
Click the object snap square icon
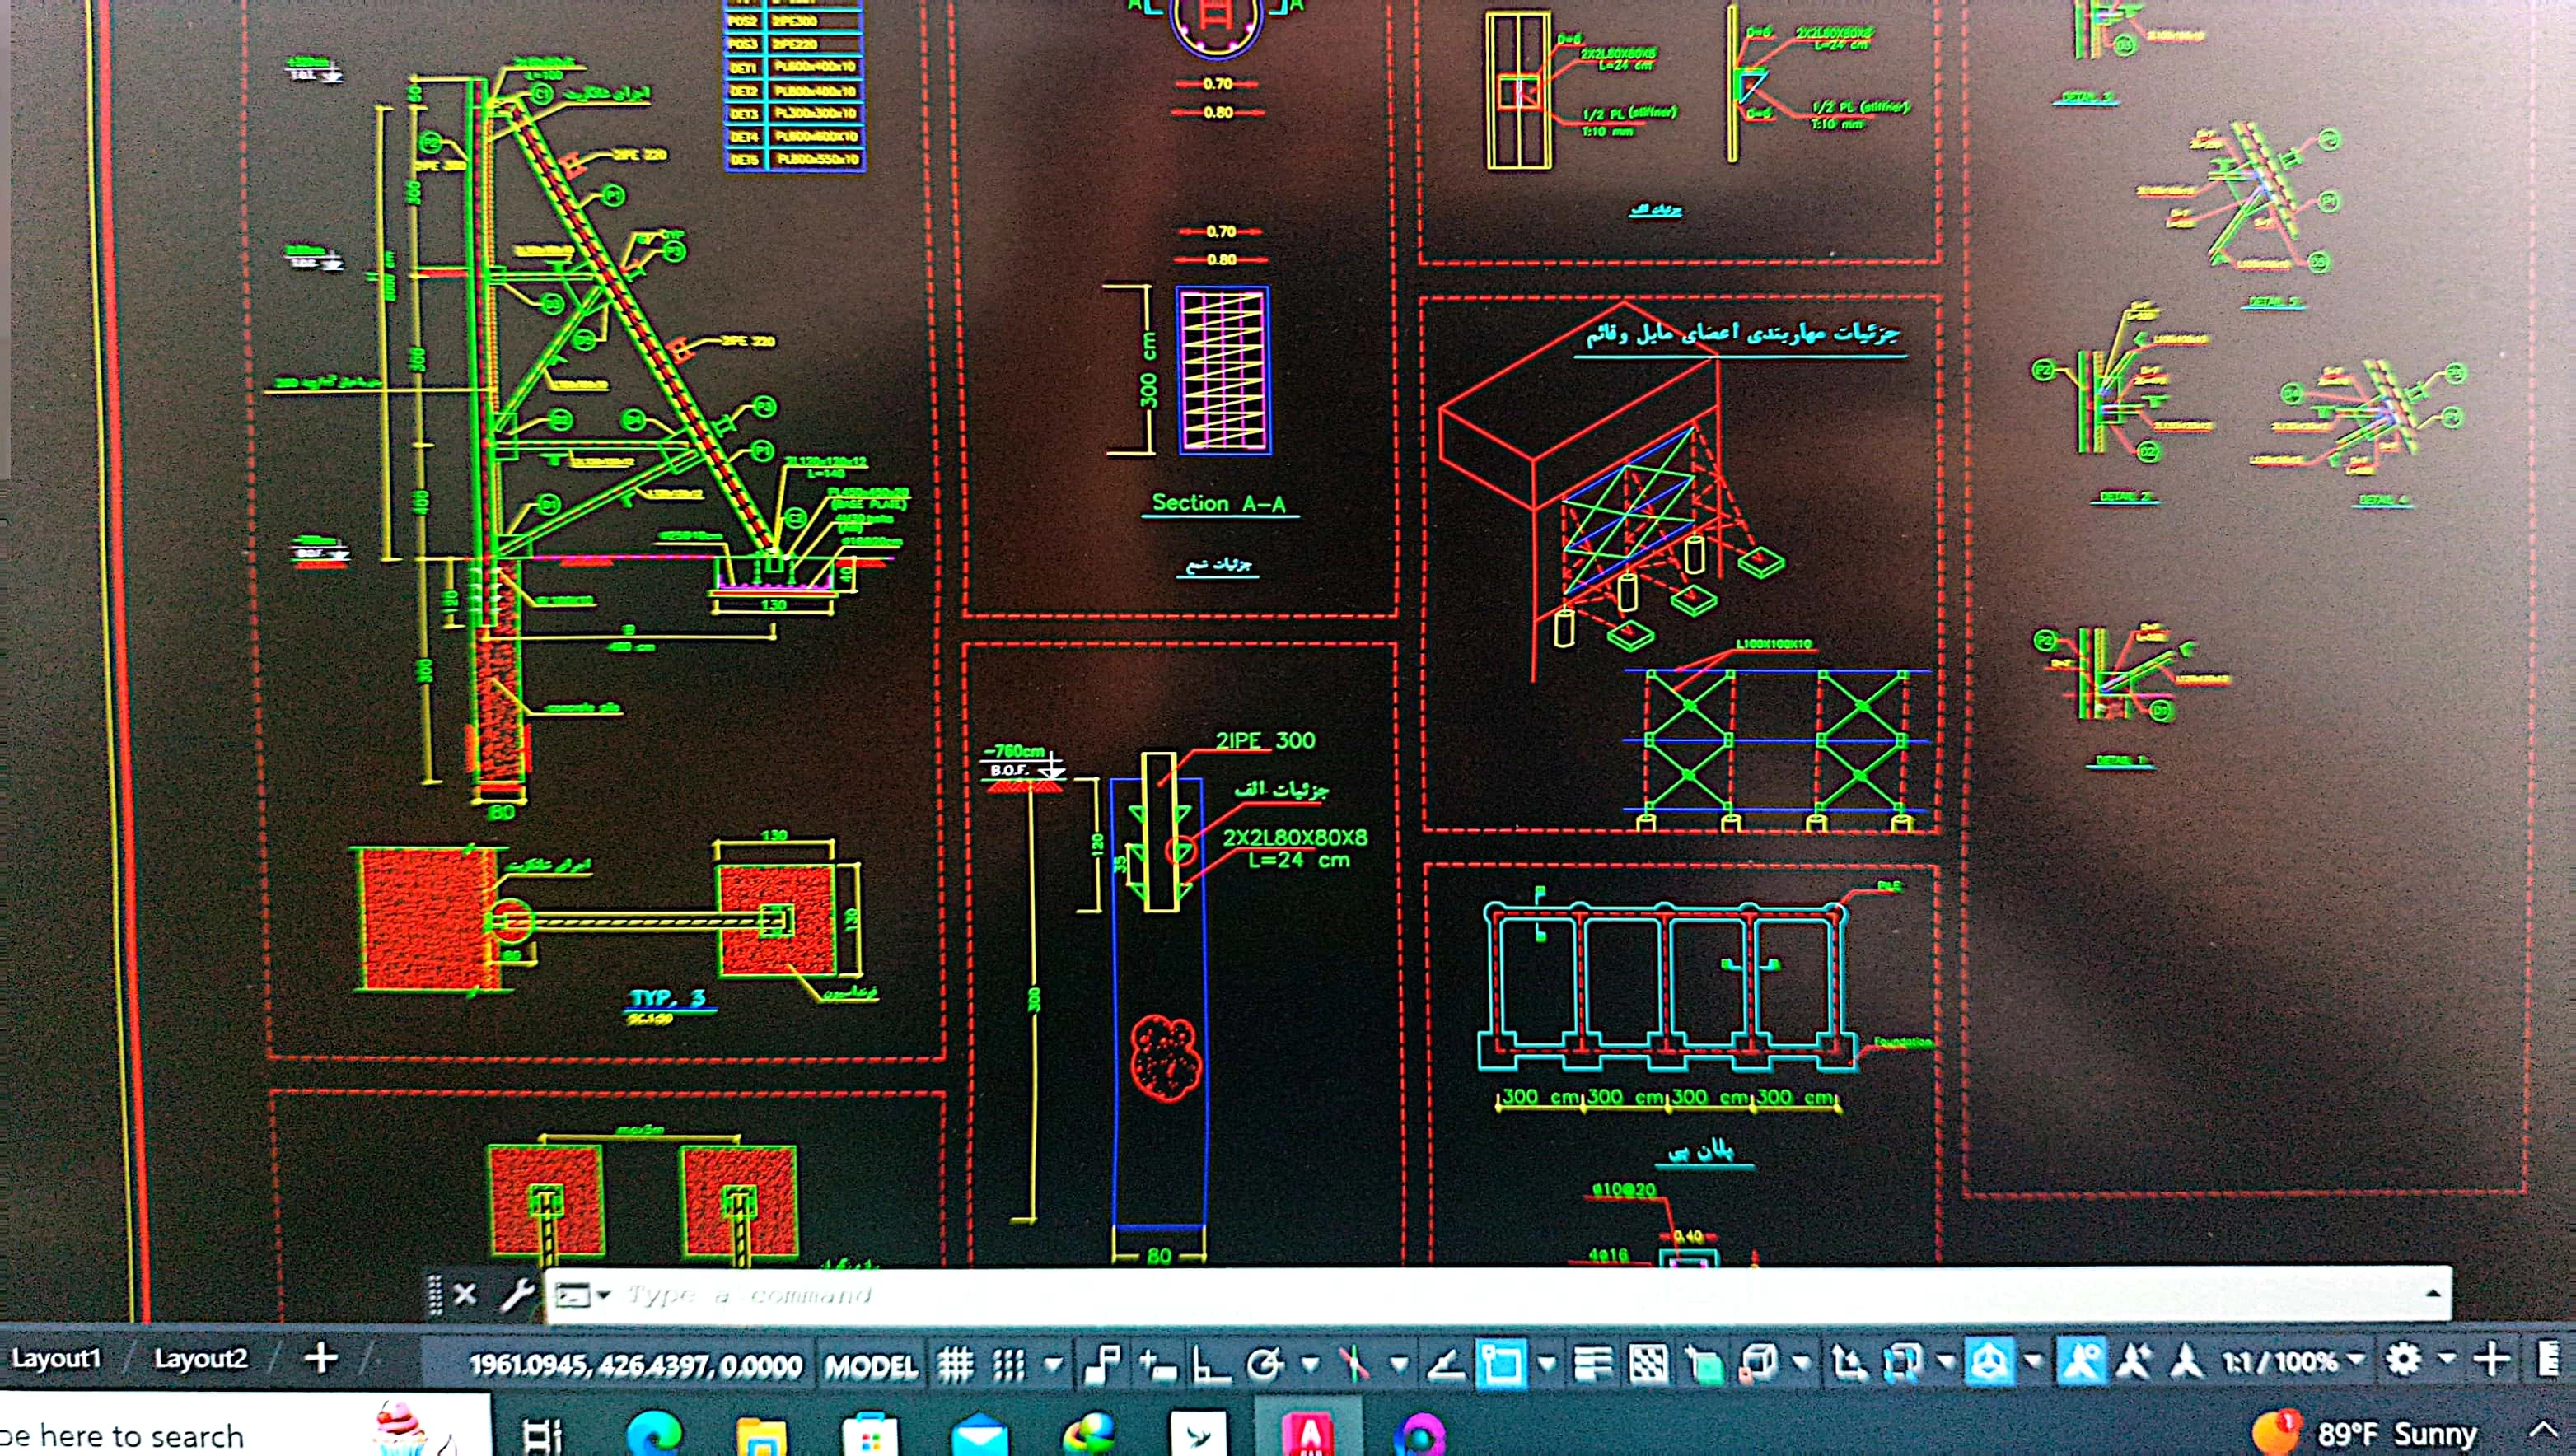point(1501,1364)
